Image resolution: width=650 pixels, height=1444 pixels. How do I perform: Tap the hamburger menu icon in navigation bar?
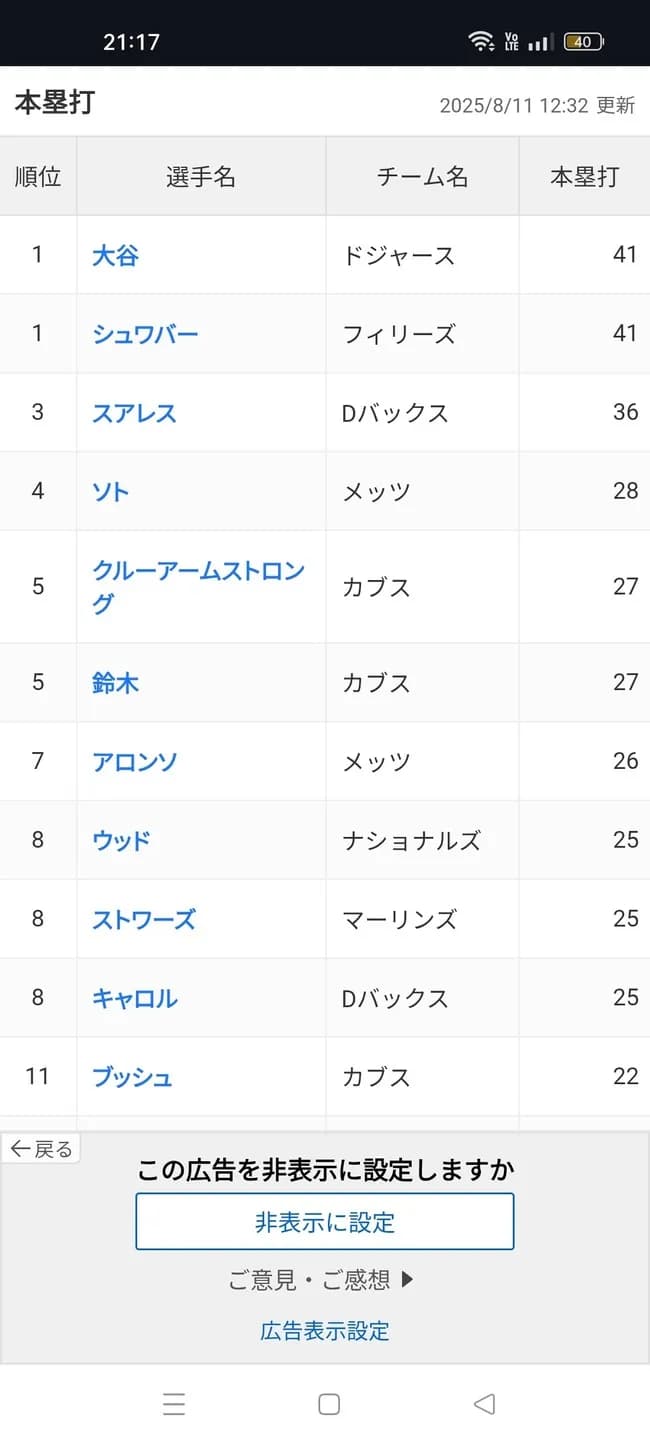tap(174, 1404)
